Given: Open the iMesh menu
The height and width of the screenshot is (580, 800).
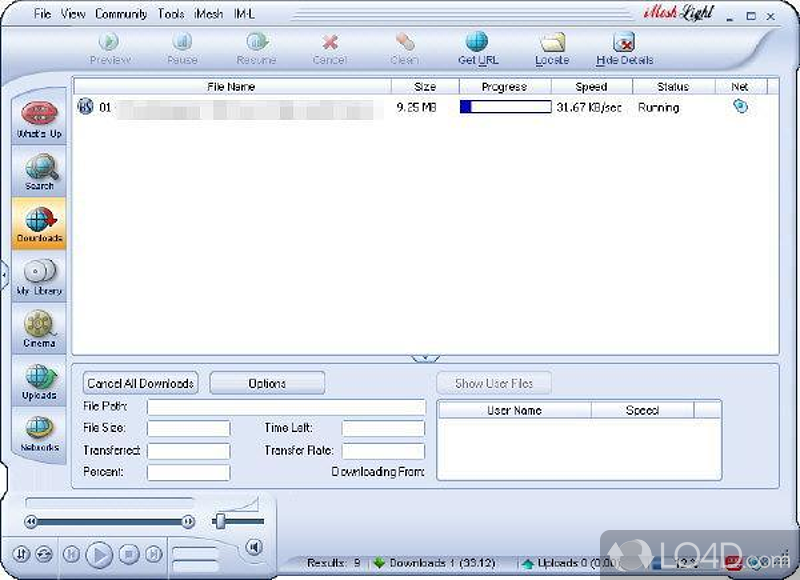Looking at the screenshot, I should click(209, 14).
